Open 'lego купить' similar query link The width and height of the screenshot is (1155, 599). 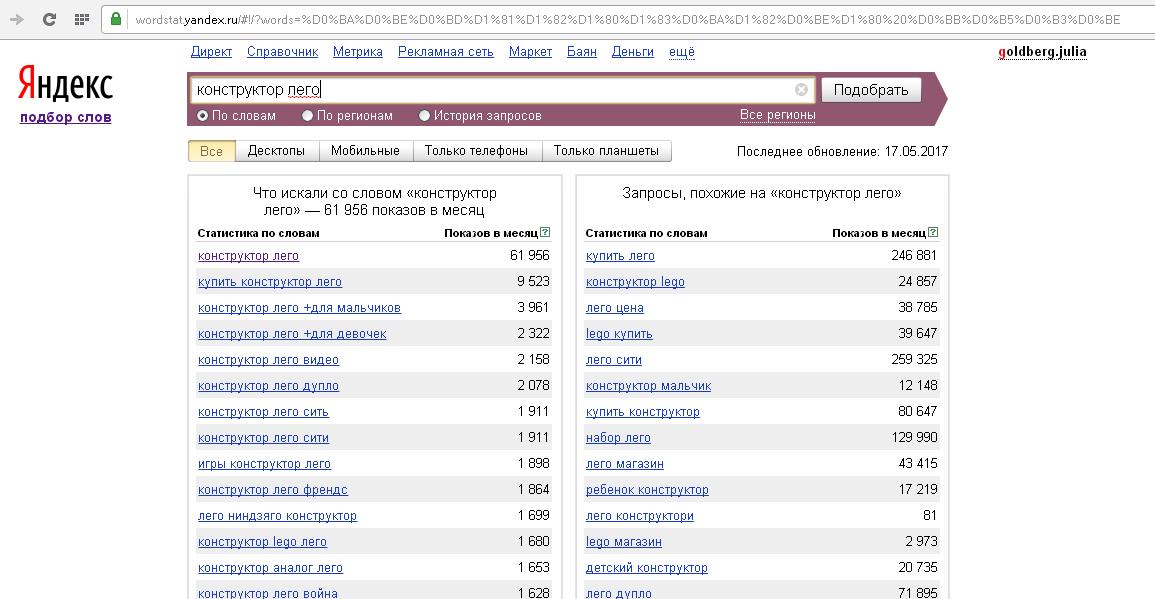[619, 334]
